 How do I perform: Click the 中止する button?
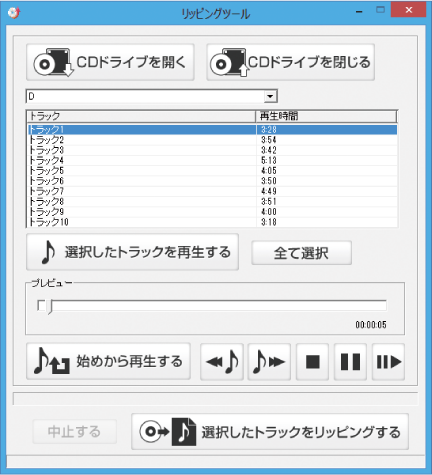(75, 432)
